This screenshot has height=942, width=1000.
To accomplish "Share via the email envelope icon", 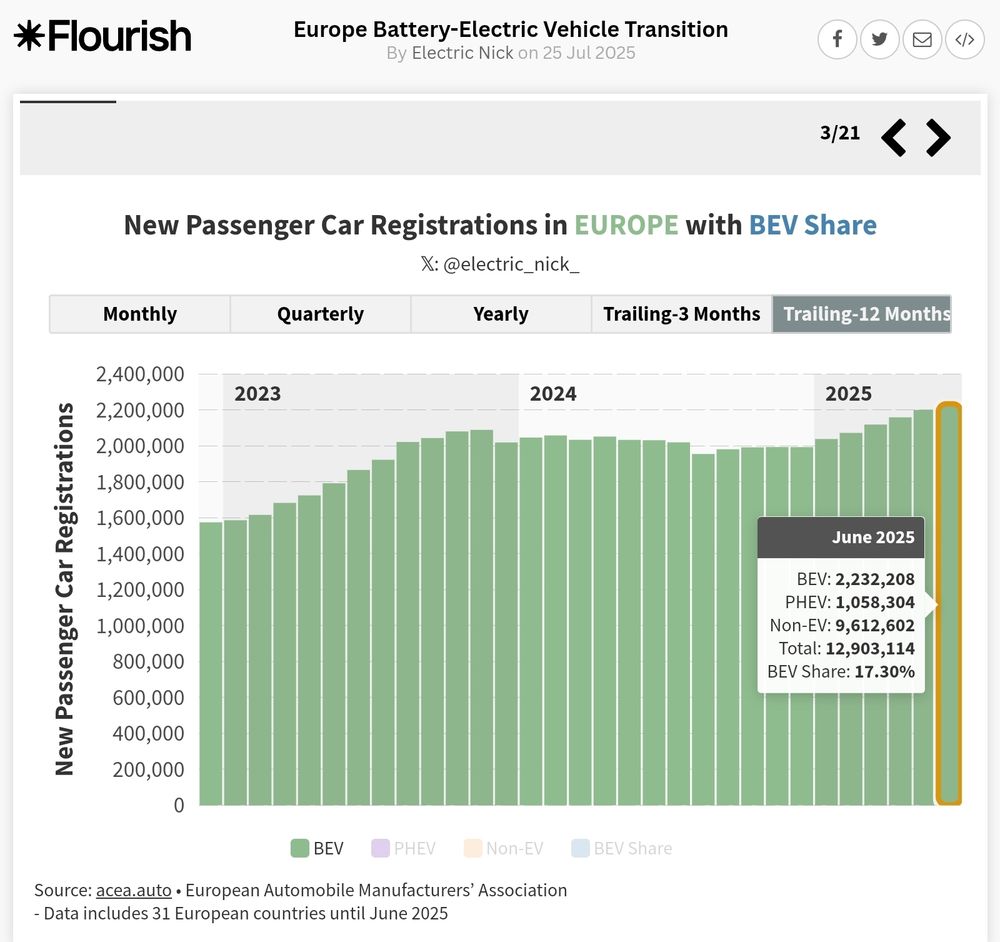I will click(922, 40).
